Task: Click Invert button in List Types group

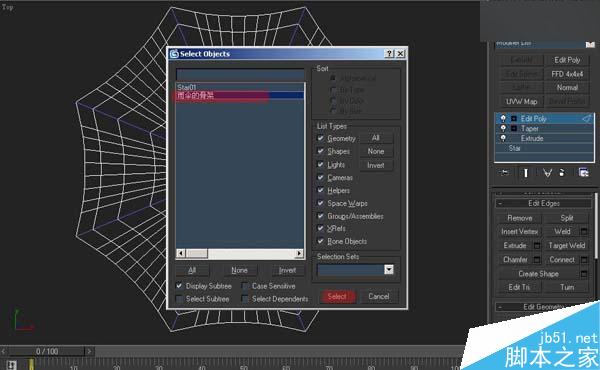Action: [375, 165]
